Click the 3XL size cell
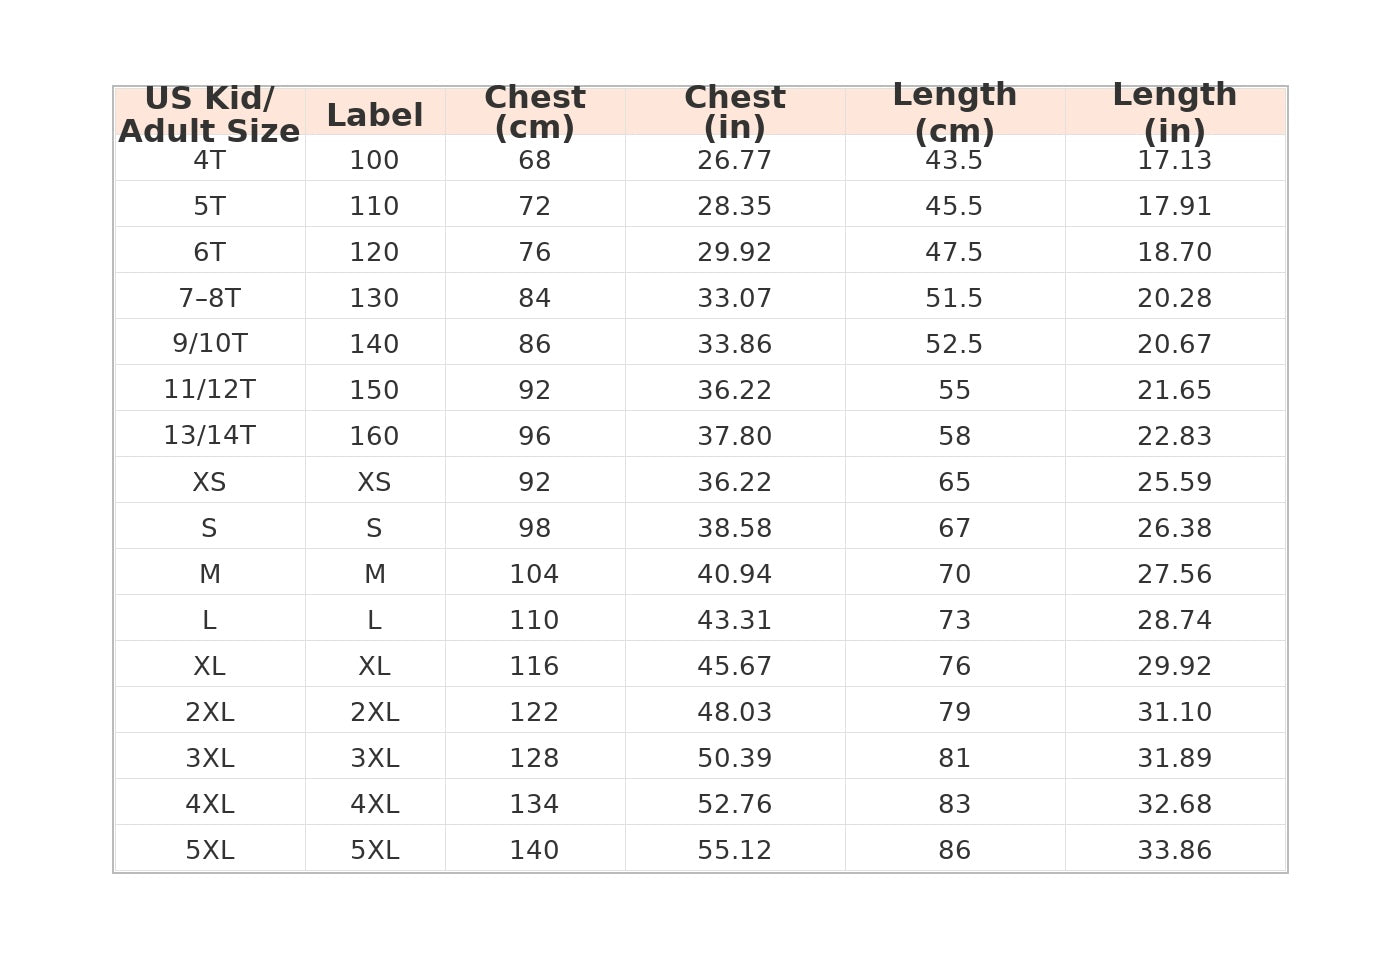1400x977 pixels. pos(210,756)
